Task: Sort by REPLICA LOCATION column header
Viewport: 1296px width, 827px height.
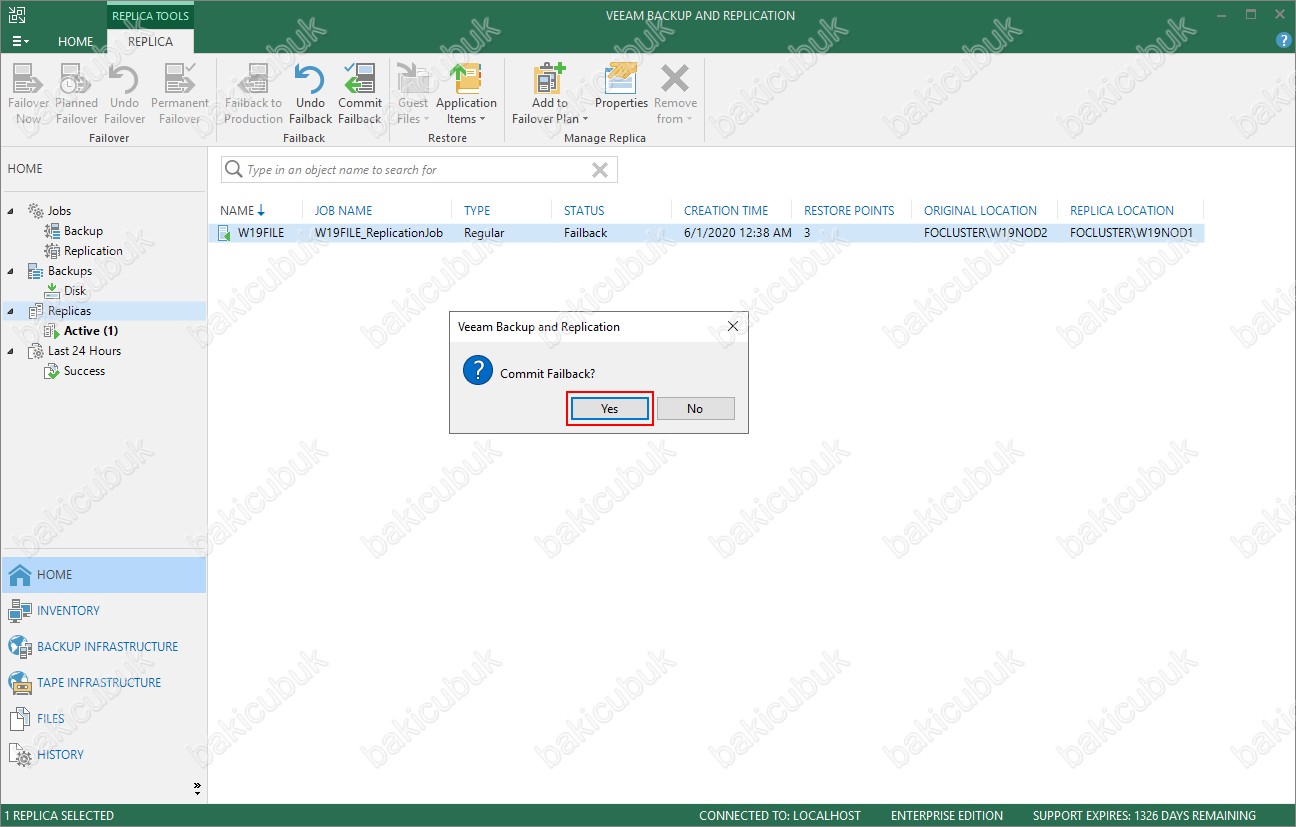Action: [1122, 210]
